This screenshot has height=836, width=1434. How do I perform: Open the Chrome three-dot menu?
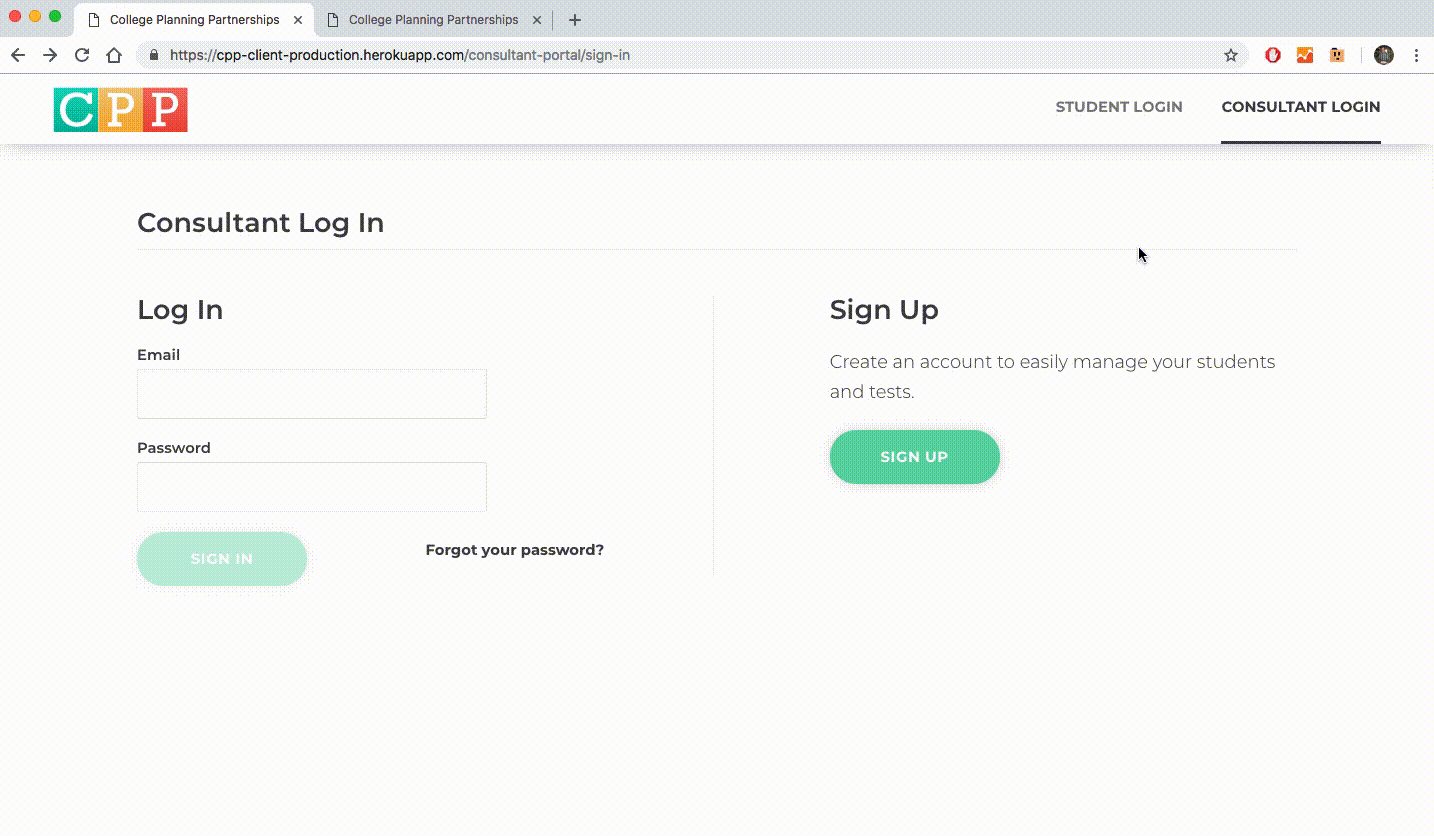(x=1416, y=55)
